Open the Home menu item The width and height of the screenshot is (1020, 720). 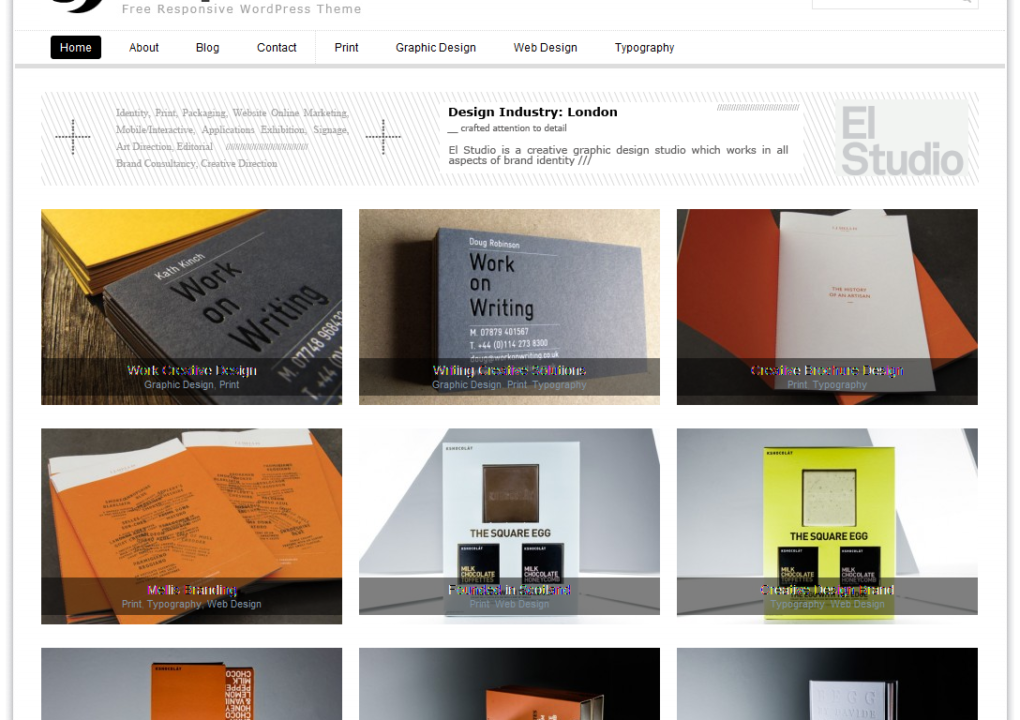click(76, 47)
